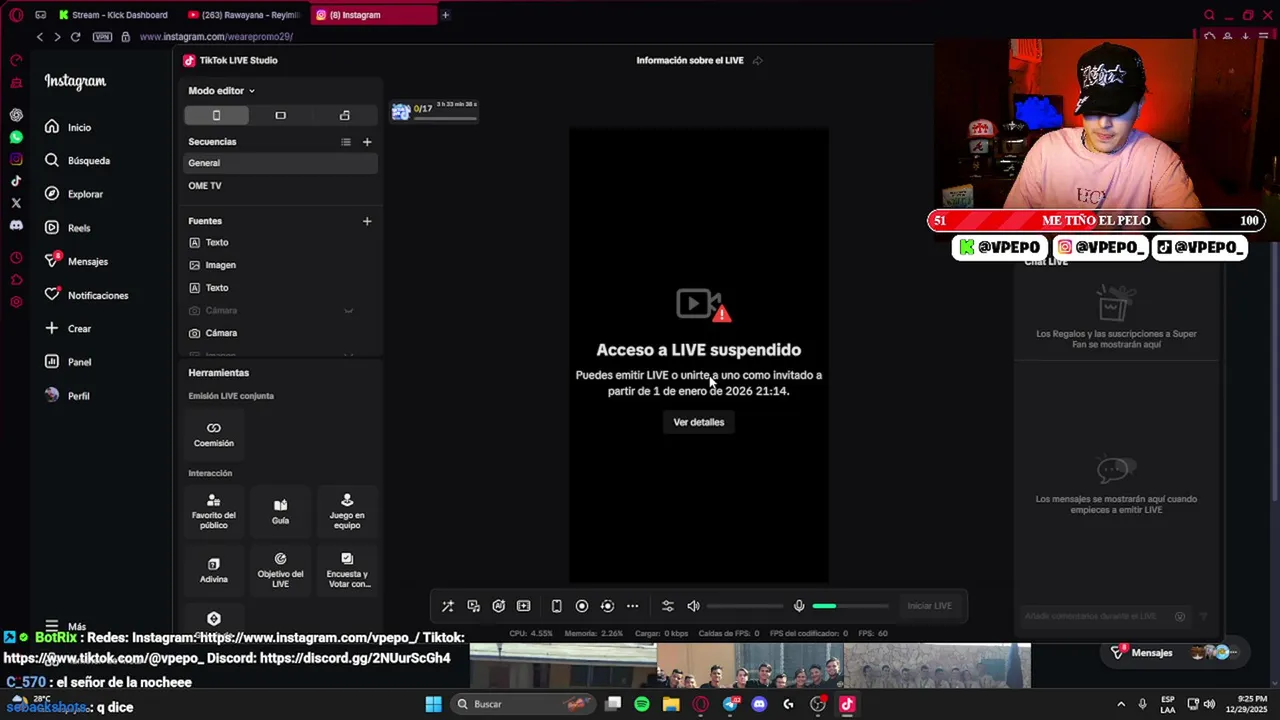Select the dual-orientation layout mode
The width and height of the screenshot is (1280, 720).
pos(344,116)
